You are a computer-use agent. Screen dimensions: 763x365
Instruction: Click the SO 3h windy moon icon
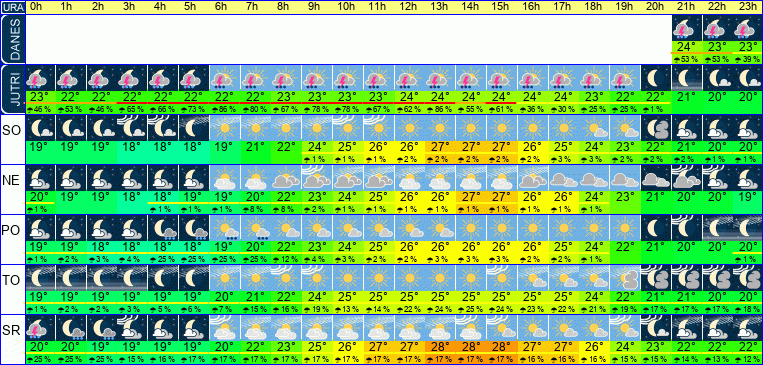click(132, 128)
